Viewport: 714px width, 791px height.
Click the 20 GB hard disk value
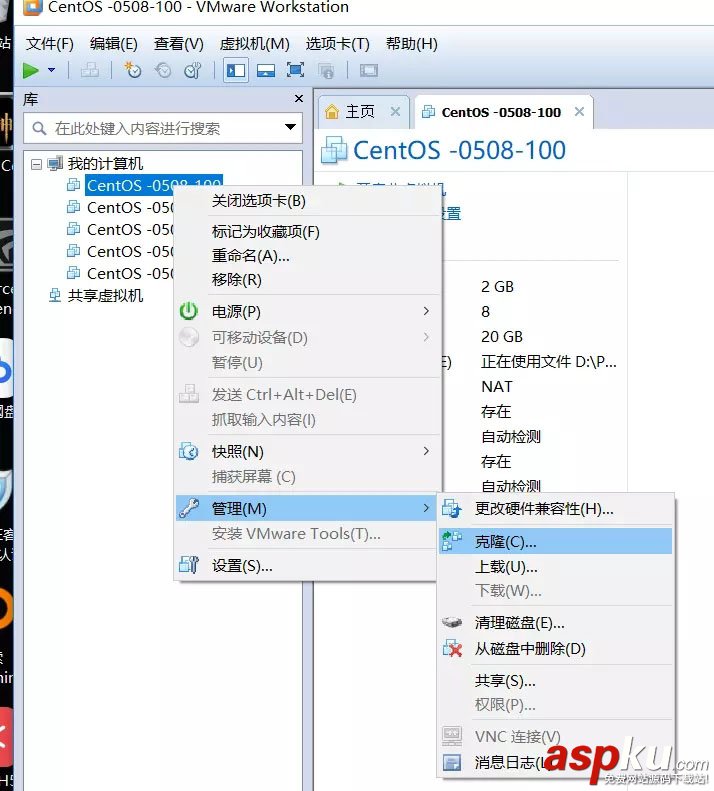click(x=502, y=336)
